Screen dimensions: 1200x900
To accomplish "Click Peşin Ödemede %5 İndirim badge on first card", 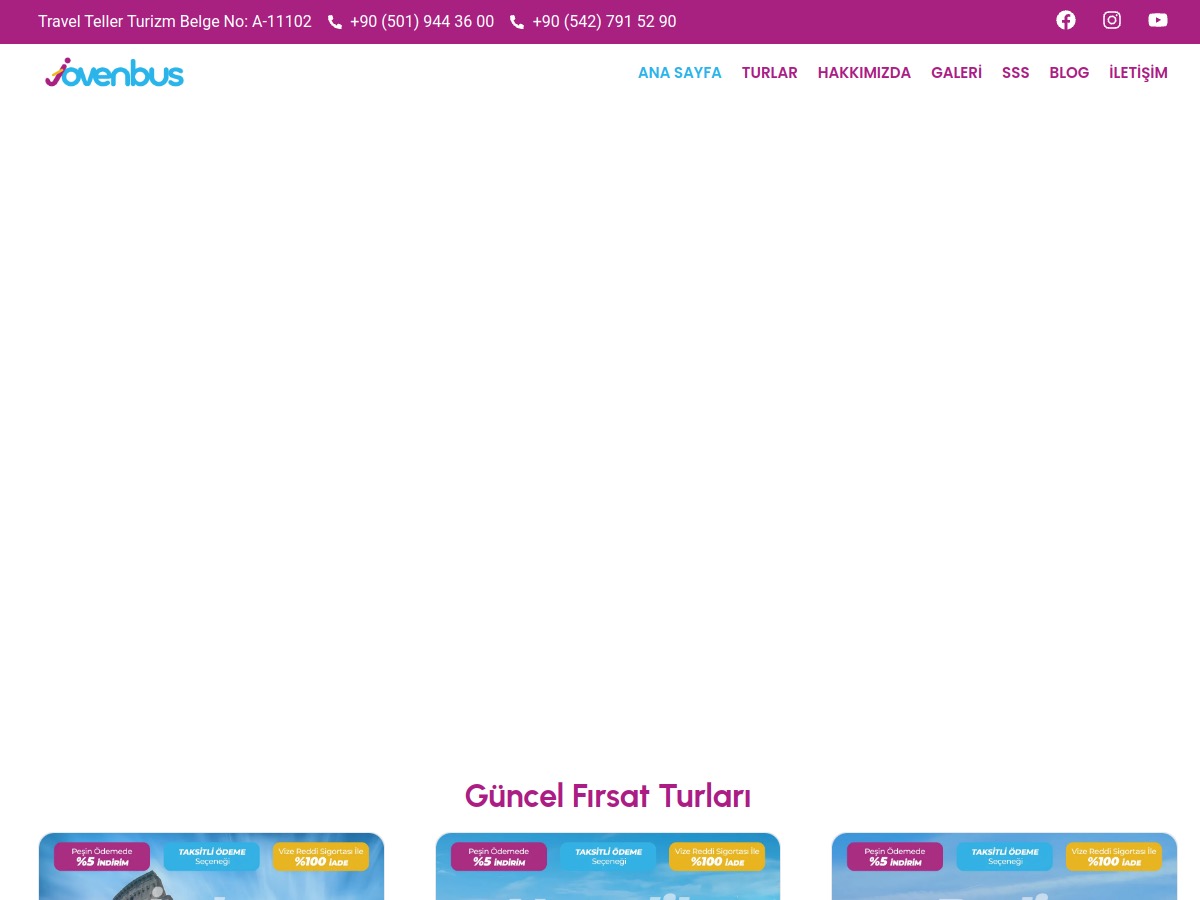I will pyautogui.click(x=102, y=857).
